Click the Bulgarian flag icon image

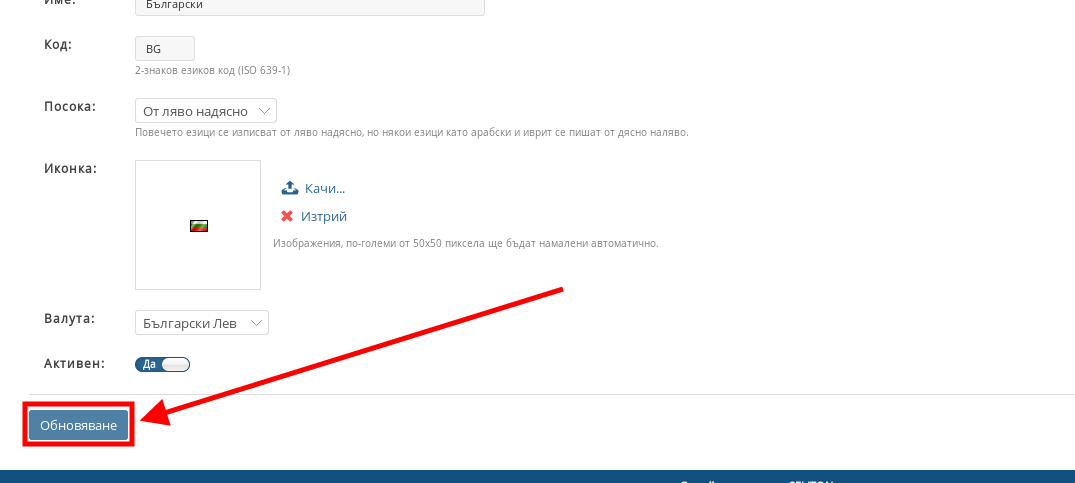pos(198,225)
